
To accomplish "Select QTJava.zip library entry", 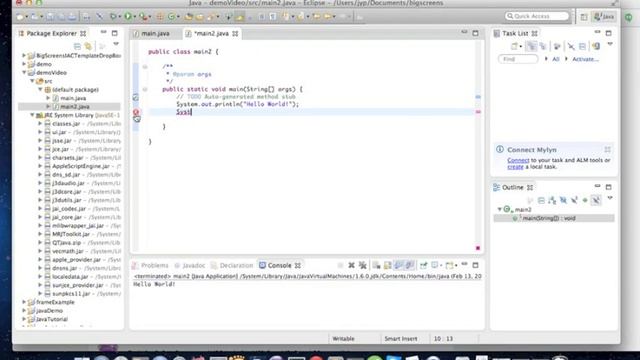I will 67,242.
